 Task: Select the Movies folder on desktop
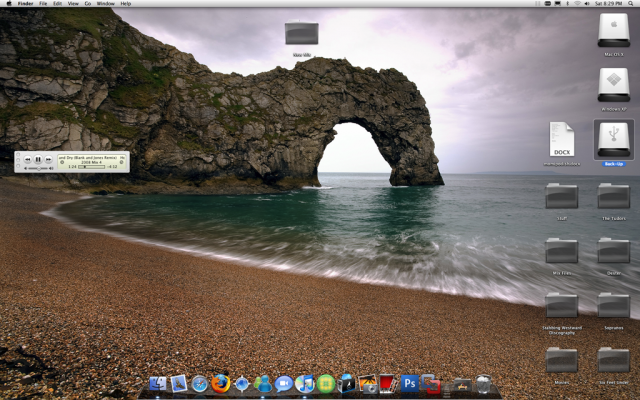[x=562, y=360]
